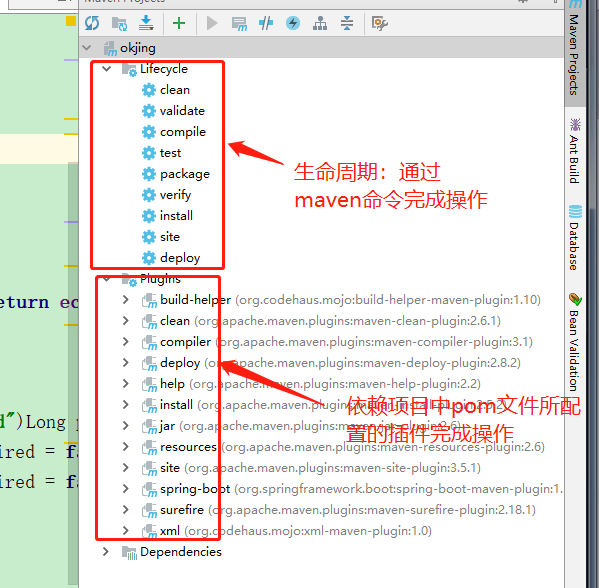Toggle offline mode icon

pos(266,23)
